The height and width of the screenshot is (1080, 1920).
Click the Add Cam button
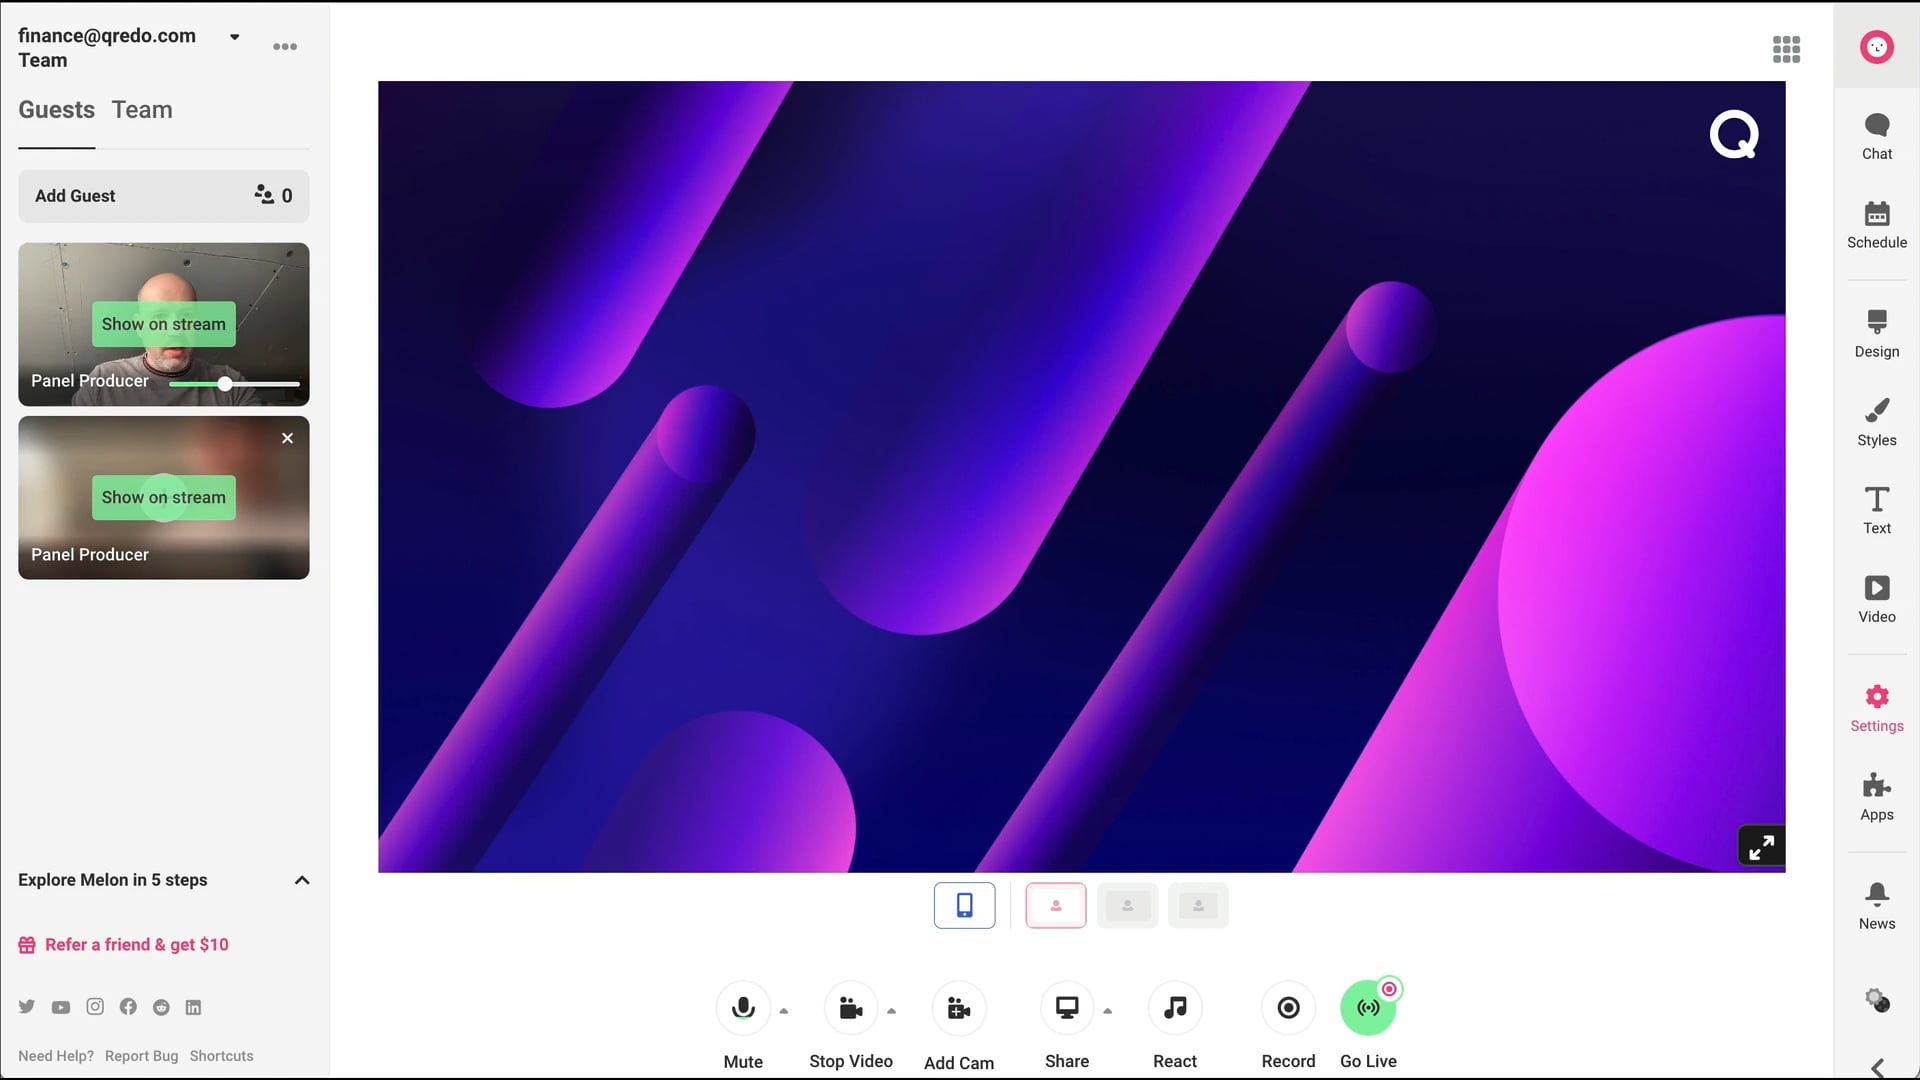(958, 1008)
